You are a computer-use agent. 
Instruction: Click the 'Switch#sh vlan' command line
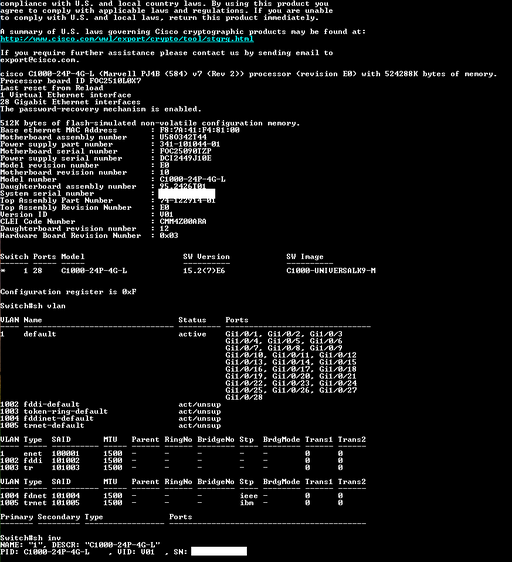(x=33, y=306)
